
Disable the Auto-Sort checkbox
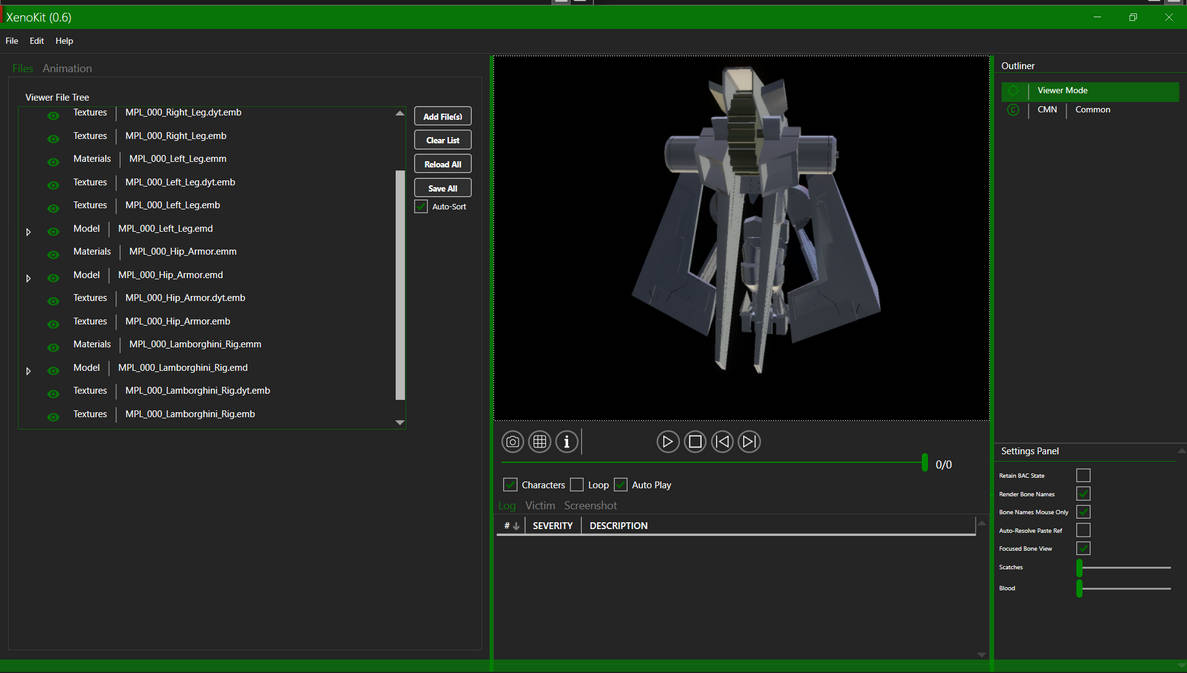(x=421, y=207)
